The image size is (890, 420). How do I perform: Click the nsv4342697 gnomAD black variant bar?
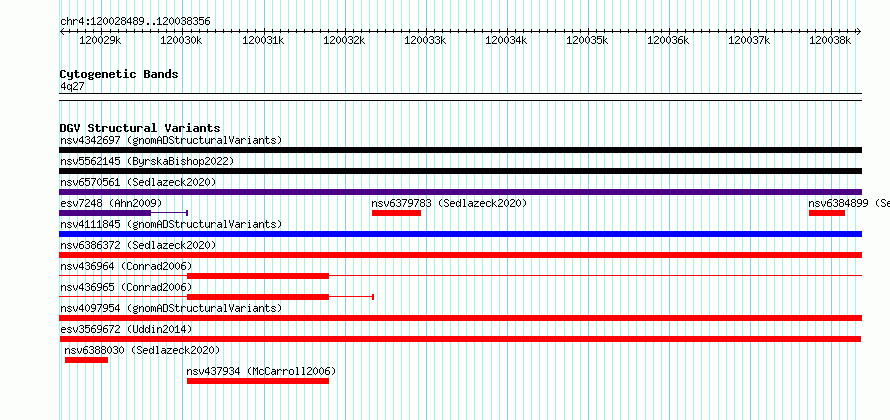tap(460, 150)
